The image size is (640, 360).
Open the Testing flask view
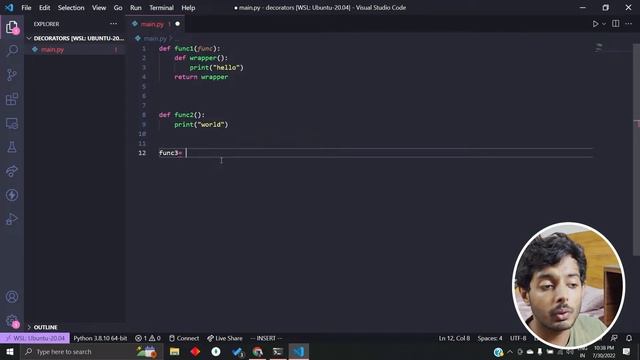click(x=12, y=147)
